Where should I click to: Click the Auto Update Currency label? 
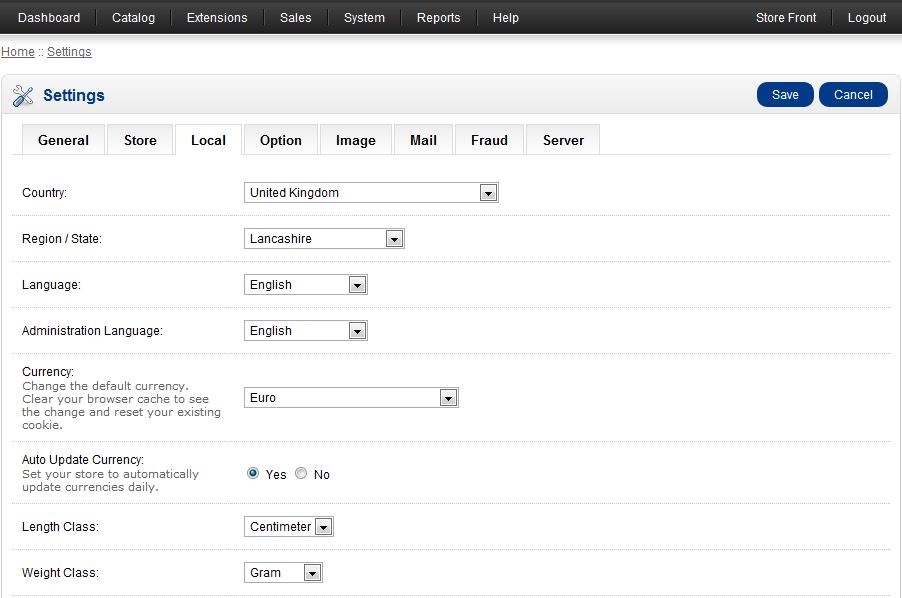[x=83, y=459]
